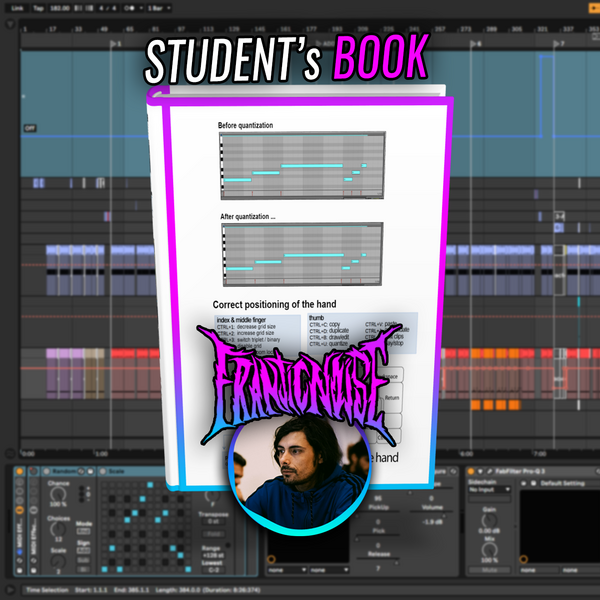Click the Mute button in FabFilter device
The image size is (600, 600).
(490, 570)
